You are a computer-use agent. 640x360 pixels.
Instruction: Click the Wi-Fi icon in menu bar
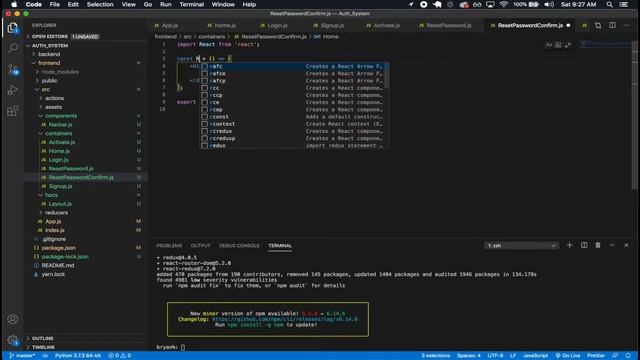point(504,4)
